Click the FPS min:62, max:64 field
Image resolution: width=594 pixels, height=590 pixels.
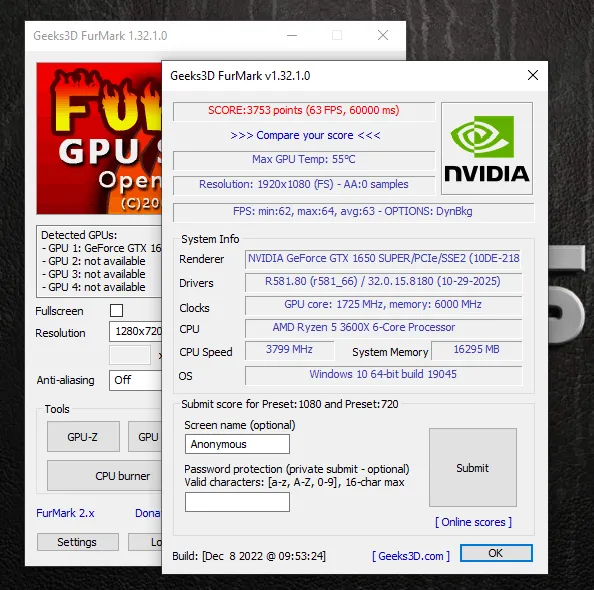point(353,212)
